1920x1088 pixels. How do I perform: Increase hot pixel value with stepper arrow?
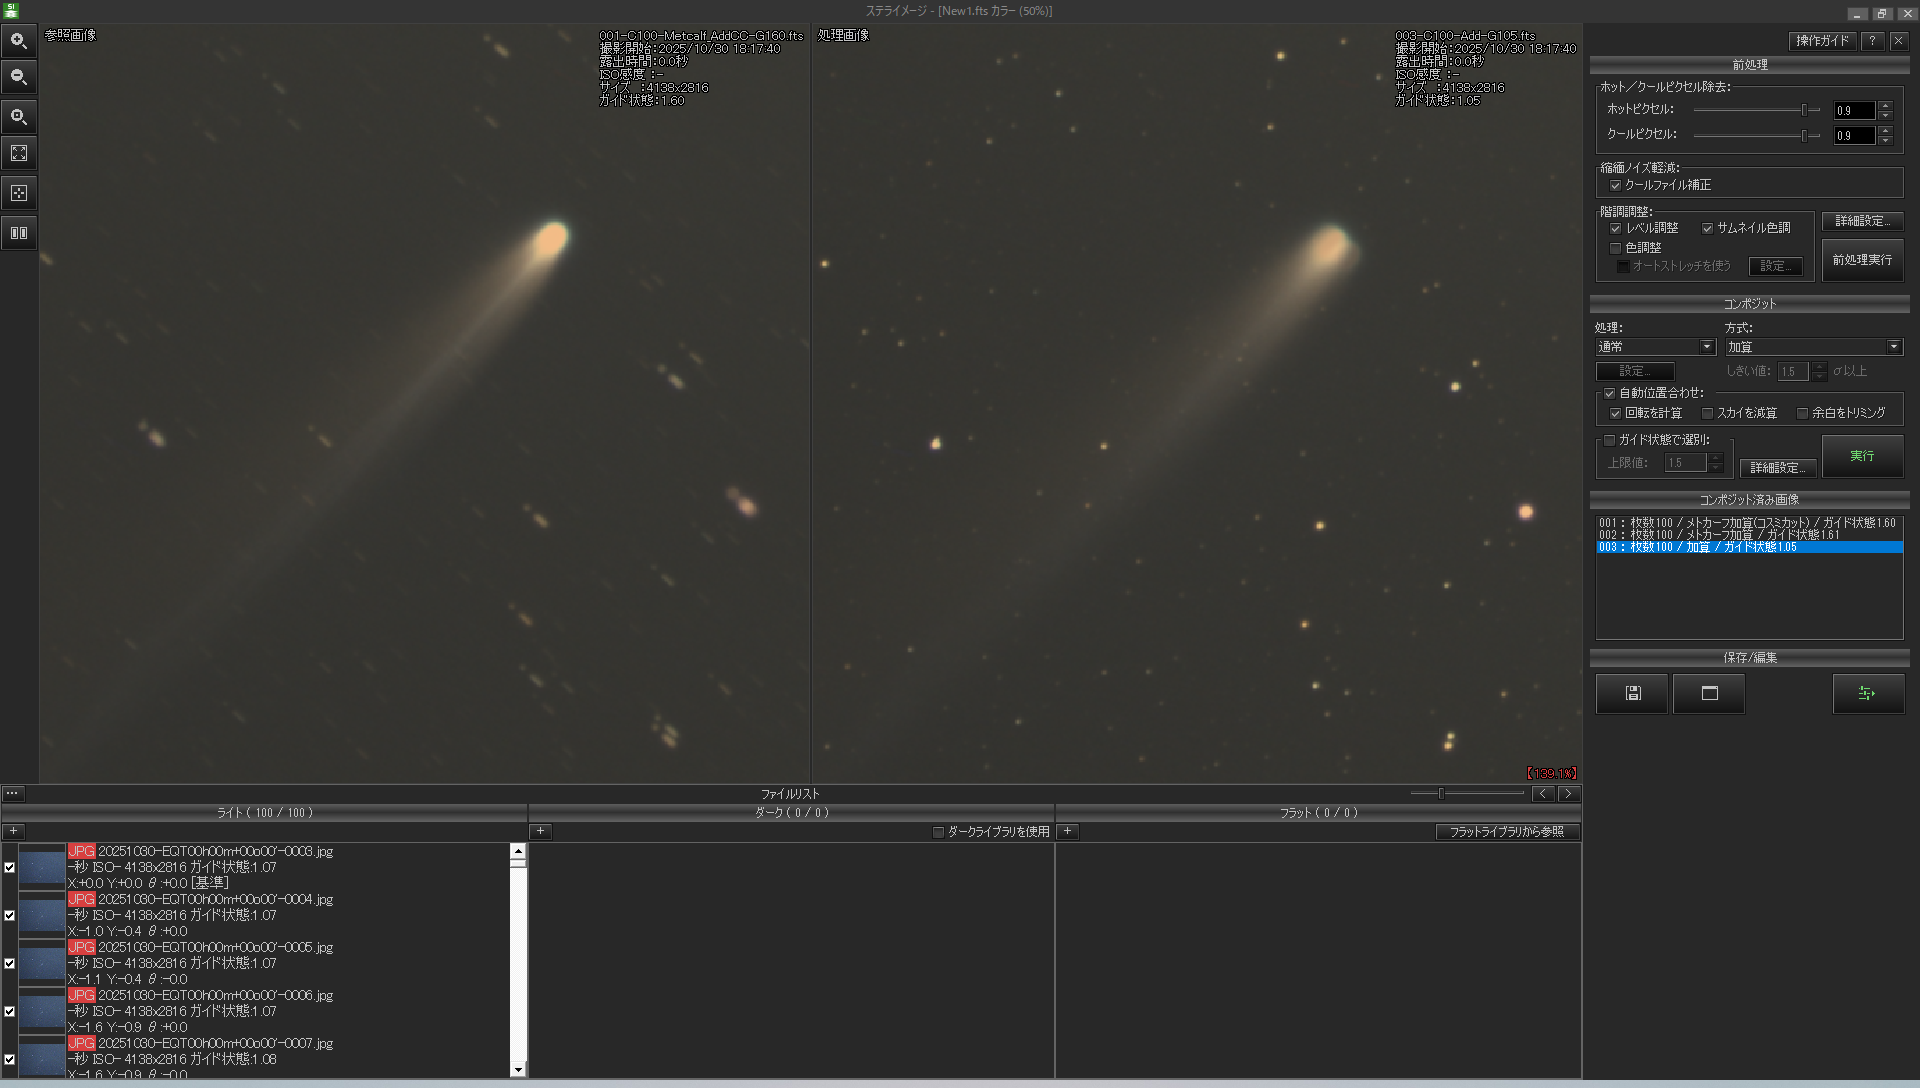click(1885, 105)
